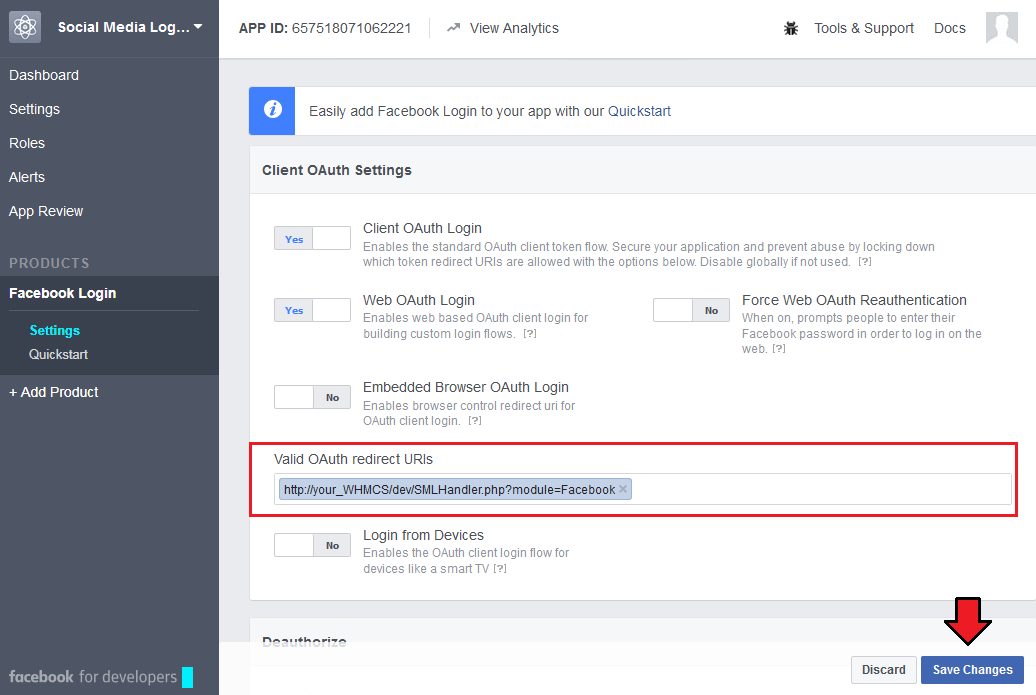Go to Dashboard in sidebar
The width and height of the screenshot is (1036, 695).
[44, 75]
